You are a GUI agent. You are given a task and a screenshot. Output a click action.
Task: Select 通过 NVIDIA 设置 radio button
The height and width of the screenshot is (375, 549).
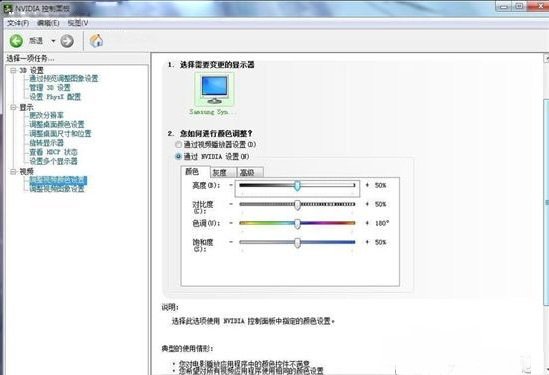pos(179,157)
